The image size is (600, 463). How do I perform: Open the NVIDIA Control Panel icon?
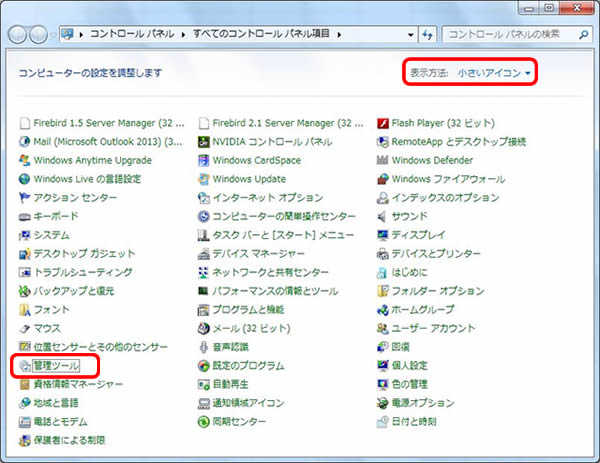(204, 142)
